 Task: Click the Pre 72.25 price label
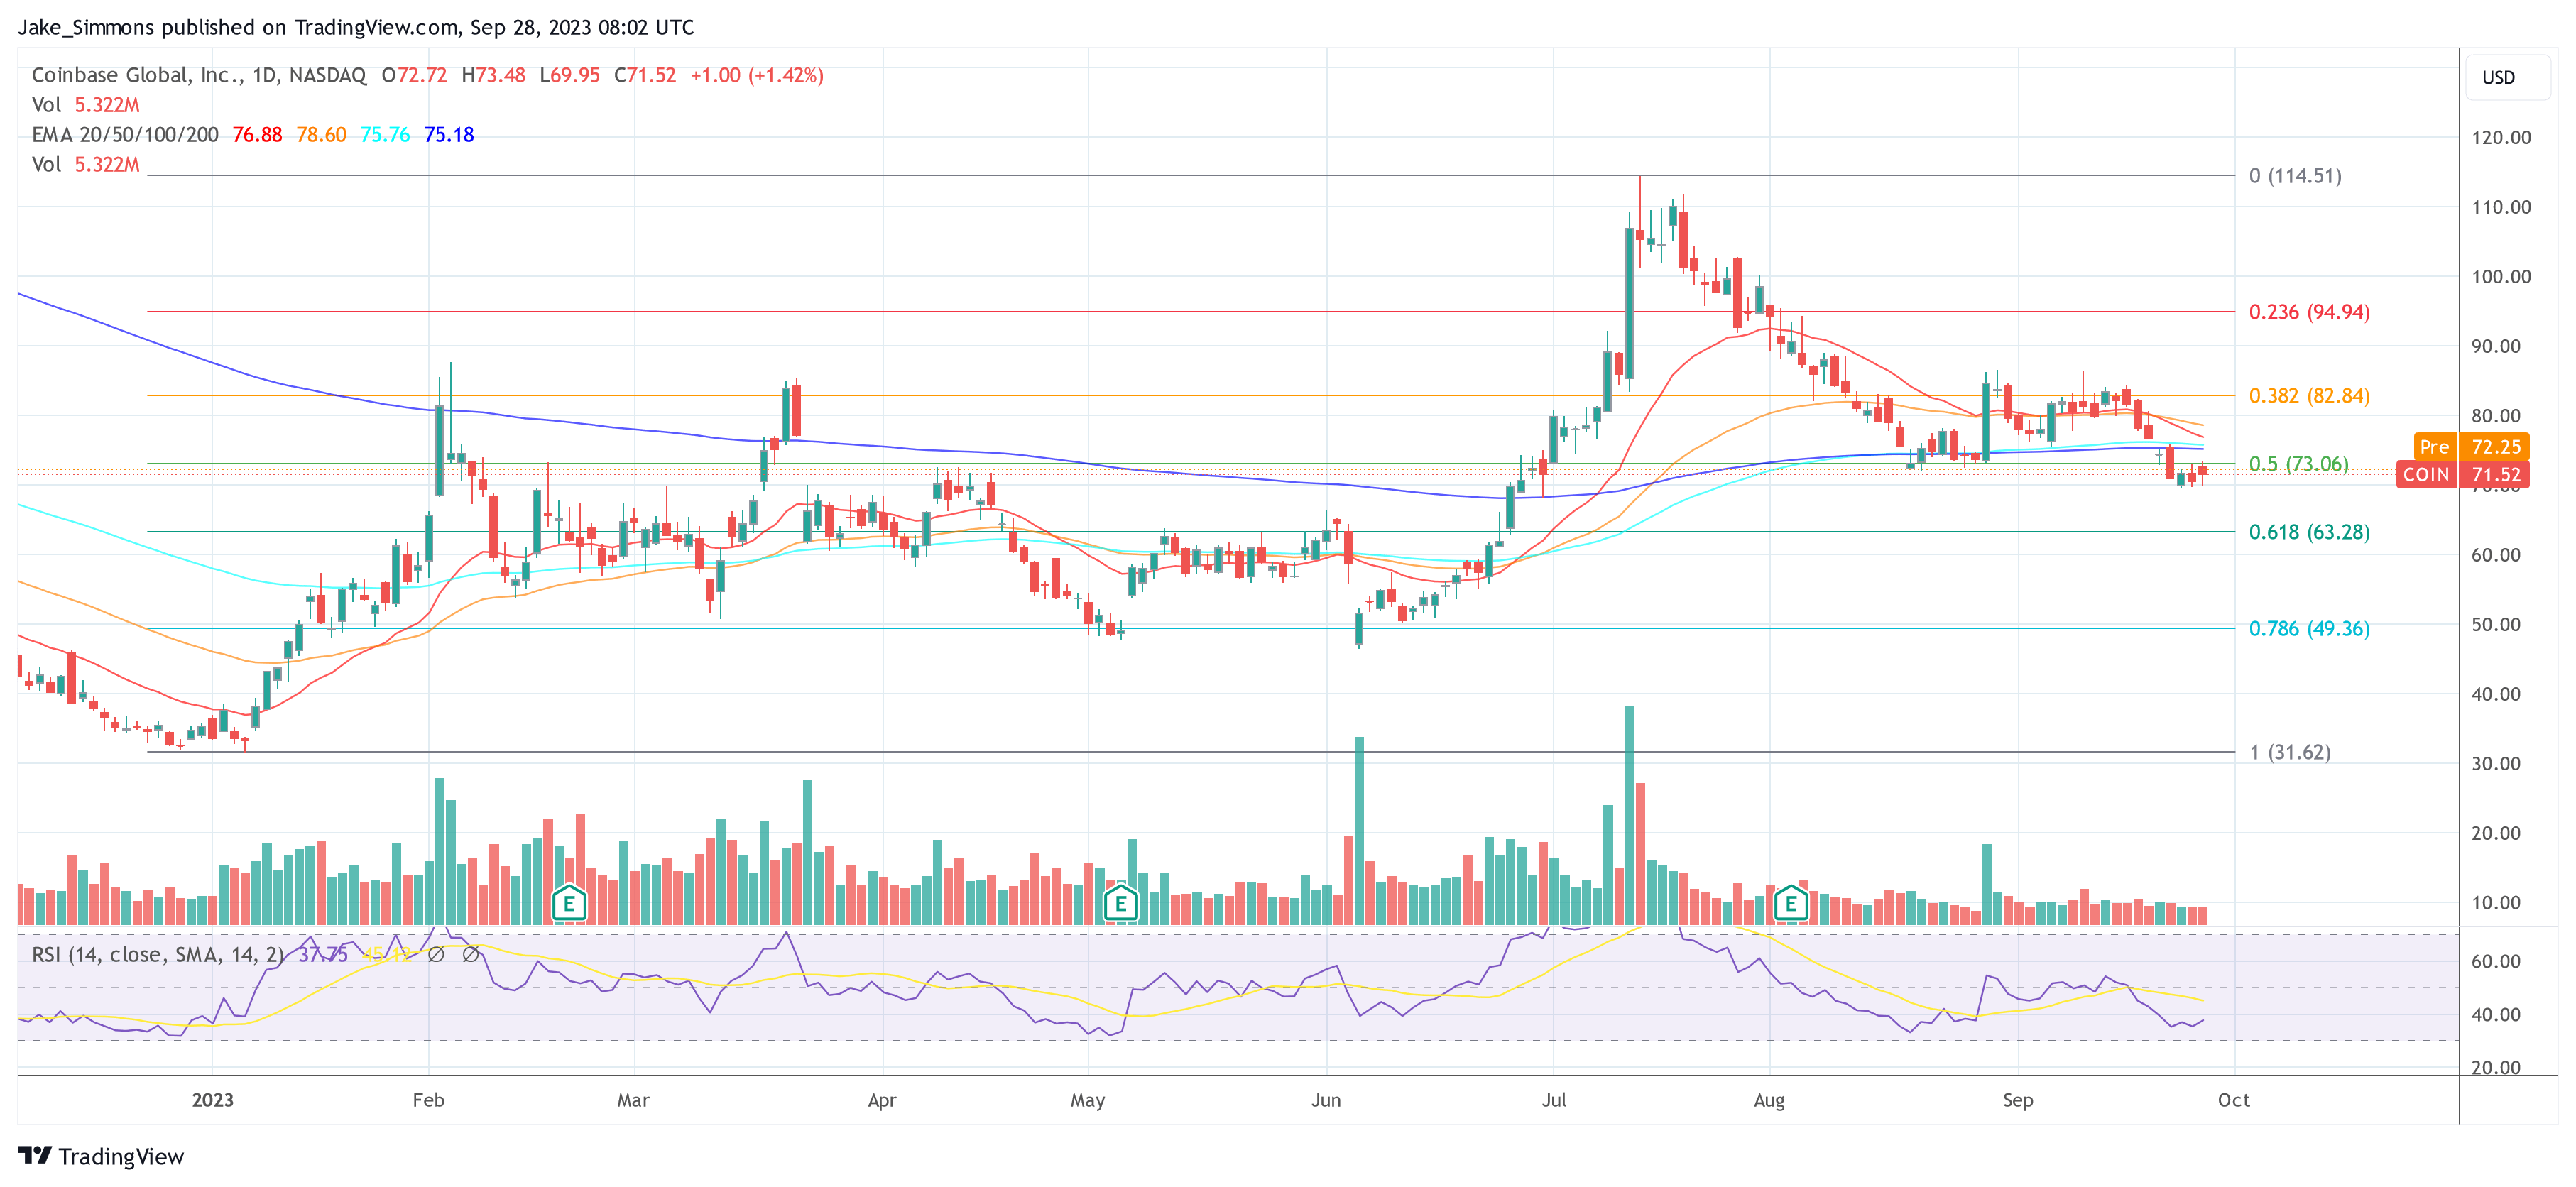pos(2471,446)
